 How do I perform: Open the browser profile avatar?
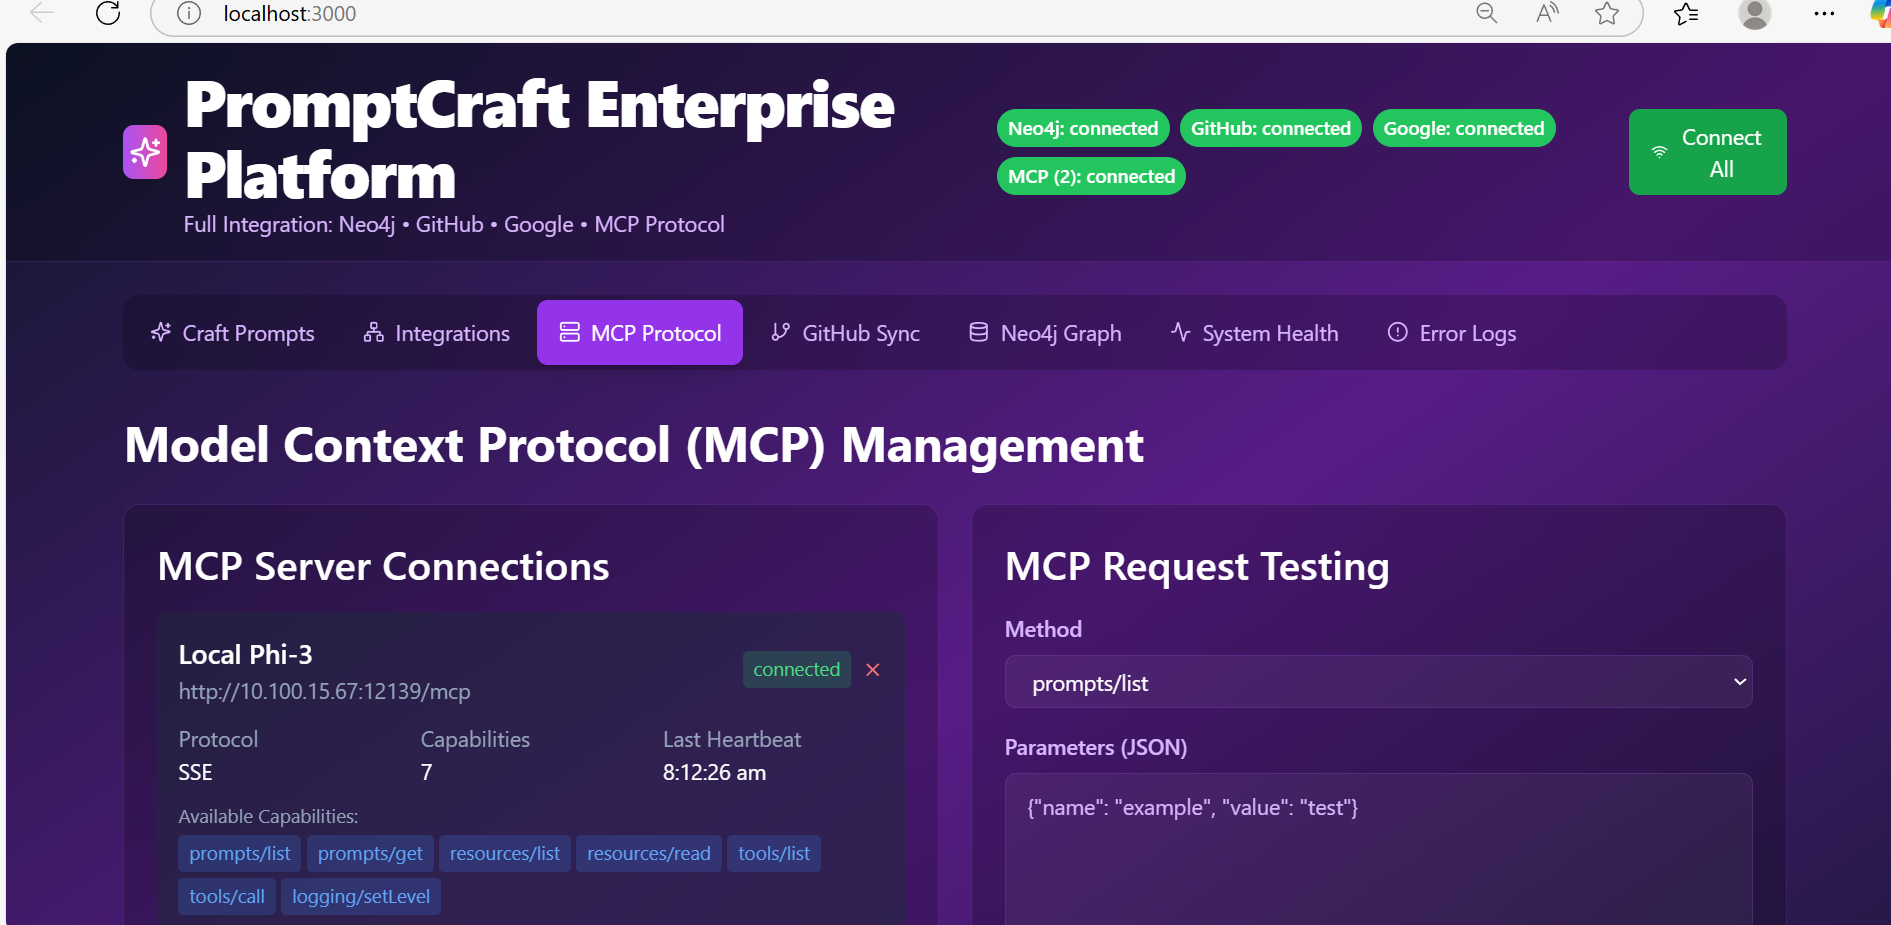[x=1755, y=14]
